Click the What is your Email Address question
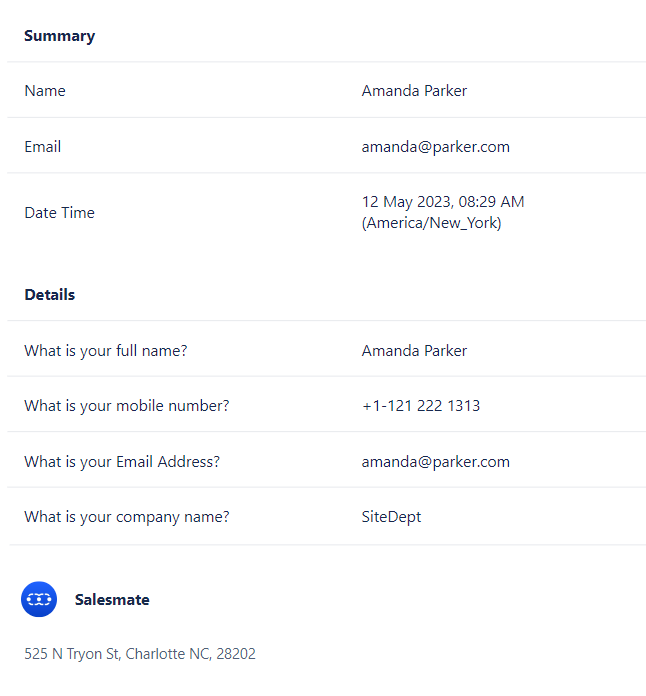Screen dimensions: 646x696 click(122, 462)
